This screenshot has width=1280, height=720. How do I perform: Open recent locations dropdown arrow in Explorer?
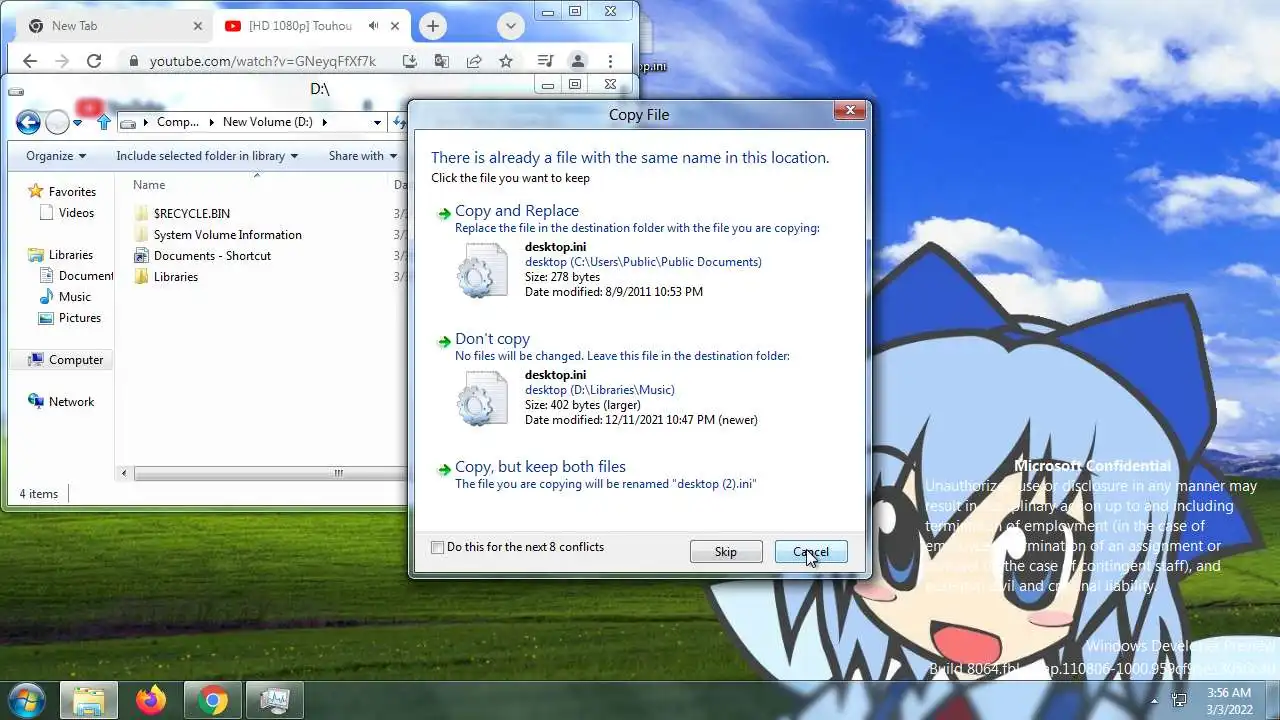[78, 123]
